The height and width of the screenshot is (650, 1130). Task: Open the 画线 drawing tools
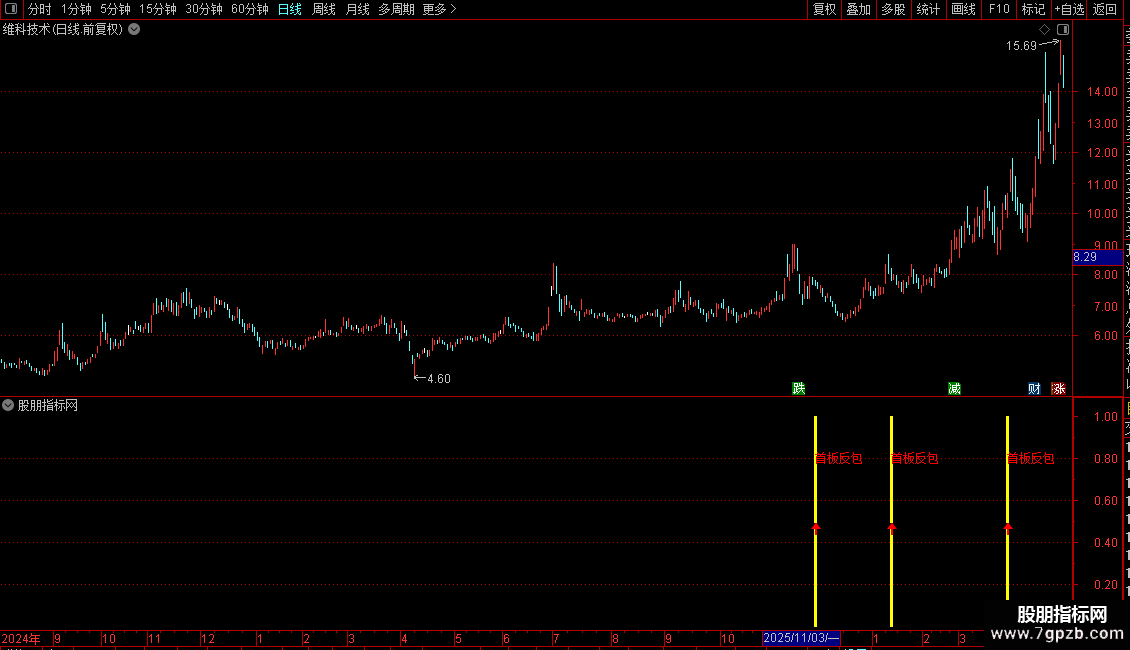pyautogui.click(x=964, y=9)
